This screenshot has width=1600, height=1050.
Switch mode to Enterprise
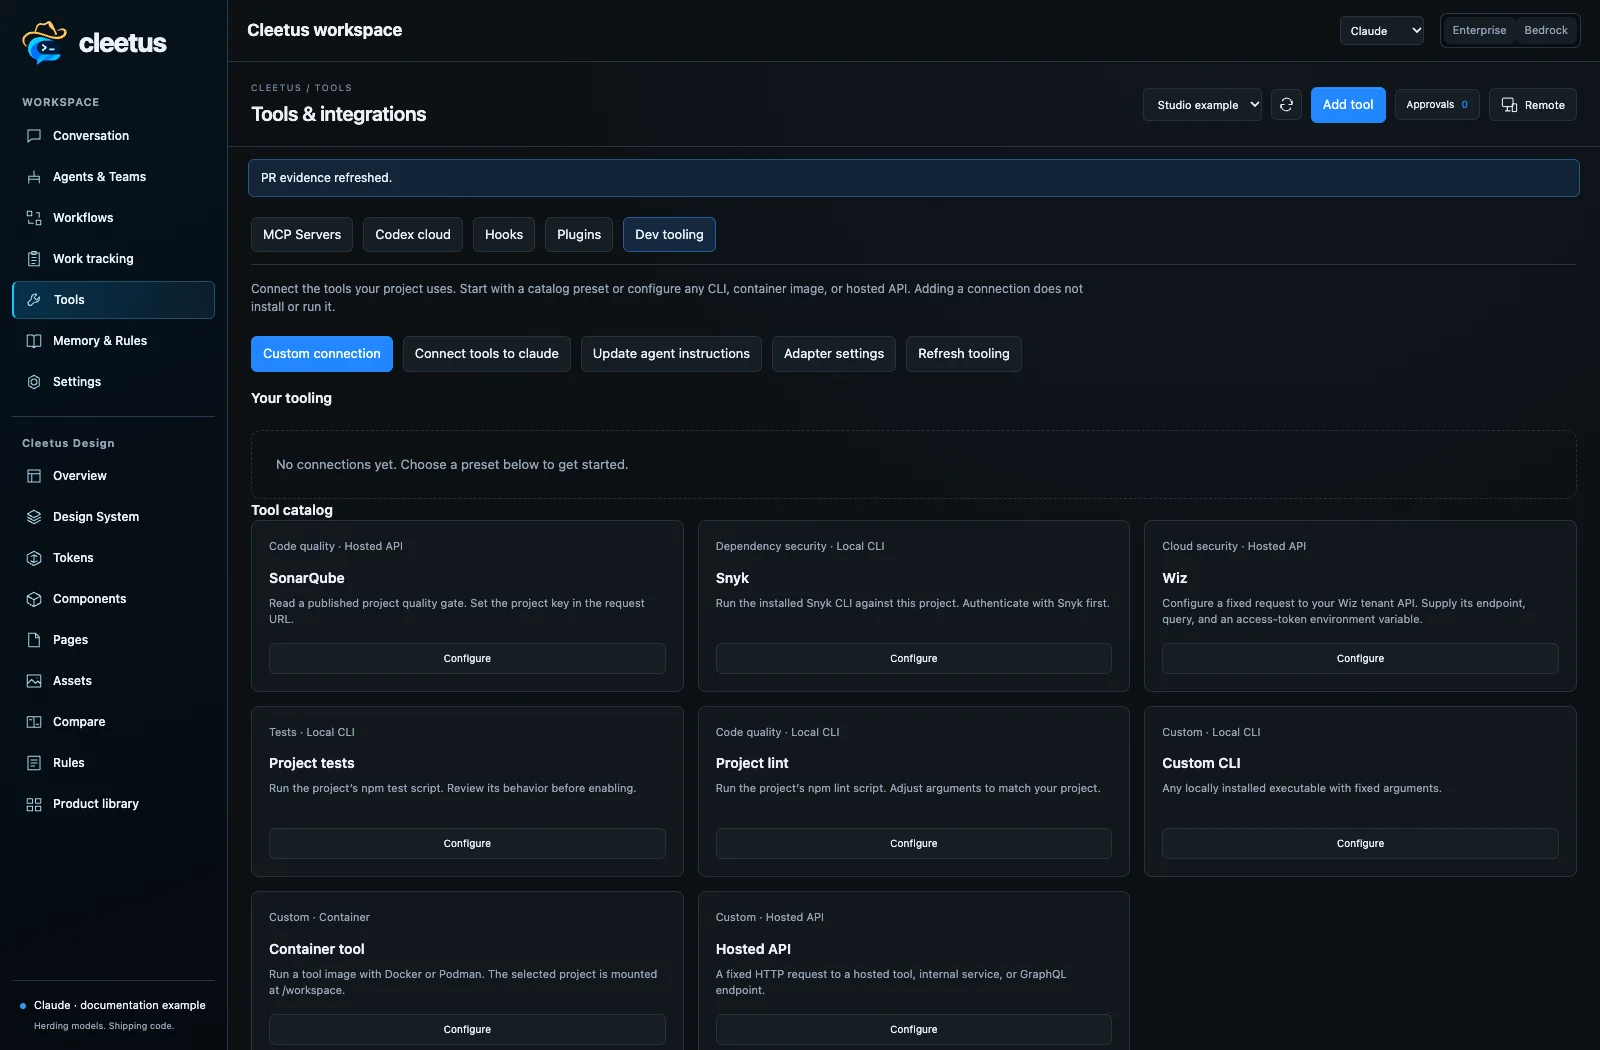pyautogui.click(x=1479, y=31)
